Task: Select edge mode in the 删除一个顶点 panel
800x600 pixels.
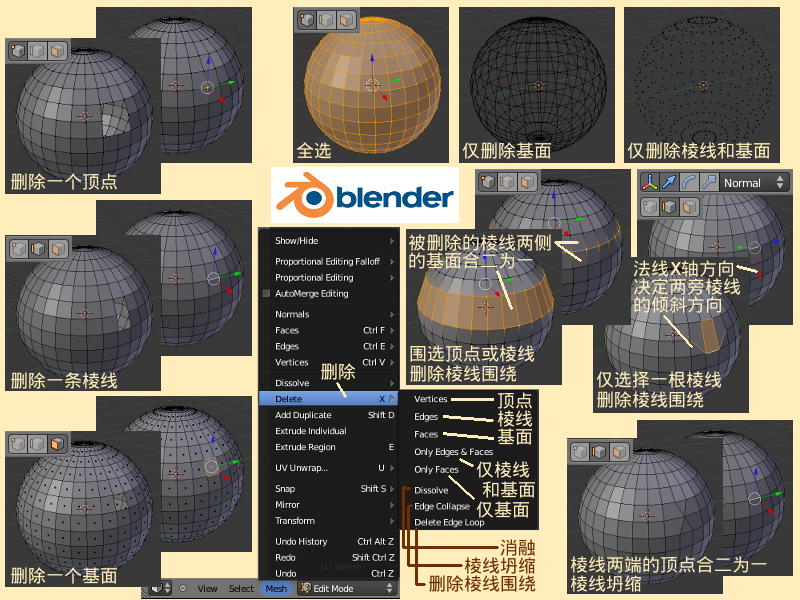Action: (x=37, y=51)
